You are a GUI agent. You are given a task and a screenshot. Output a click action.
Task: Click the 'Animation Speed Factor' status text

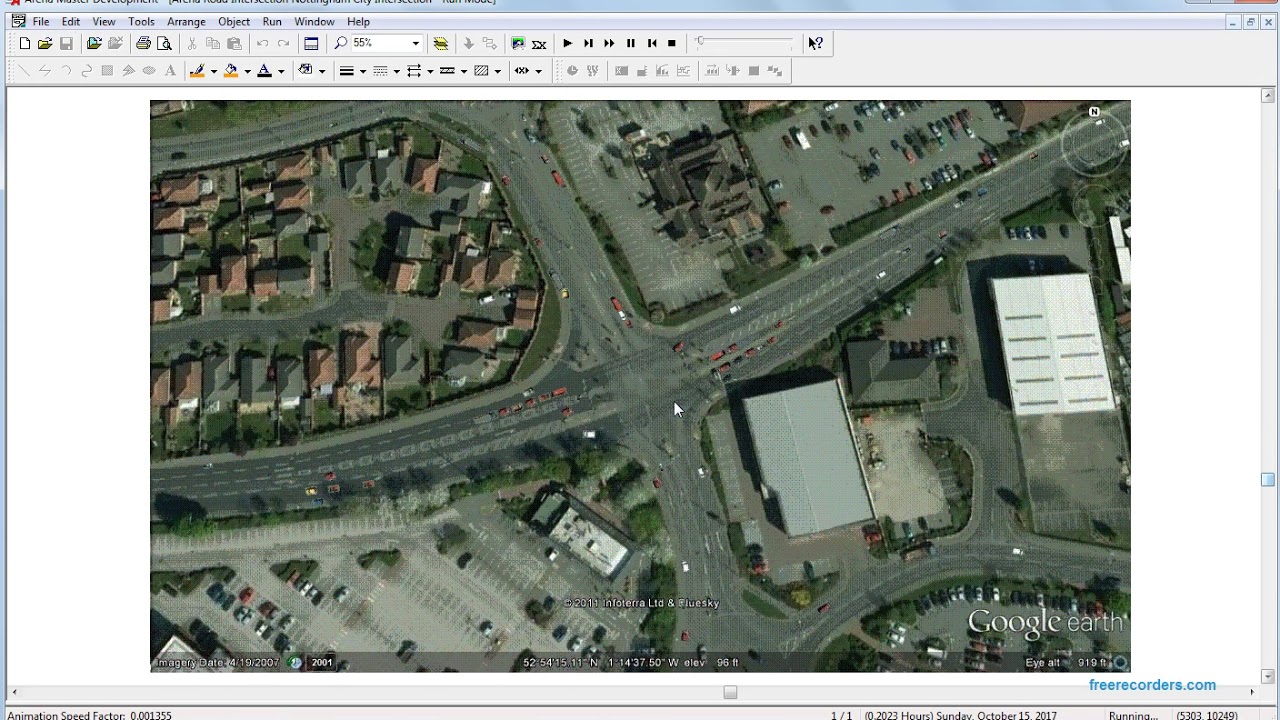[89, 716]
